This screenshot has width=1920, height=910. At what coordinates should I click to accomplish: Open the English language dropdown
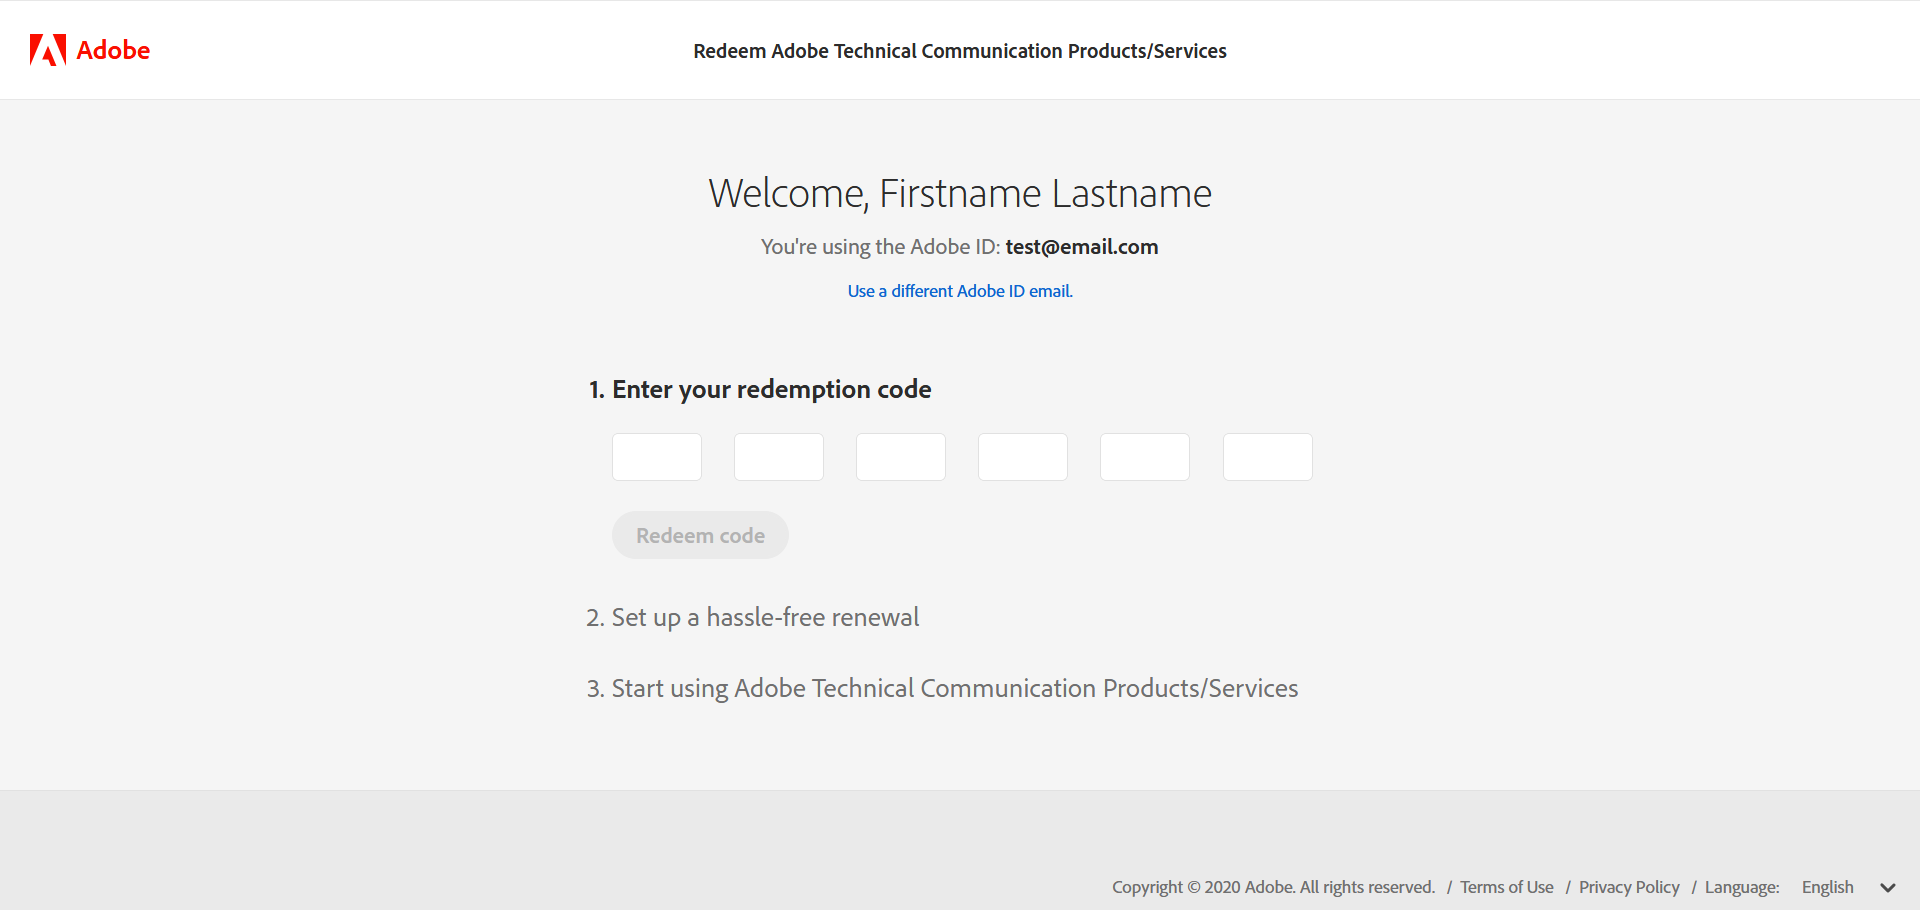point(1828,887)
